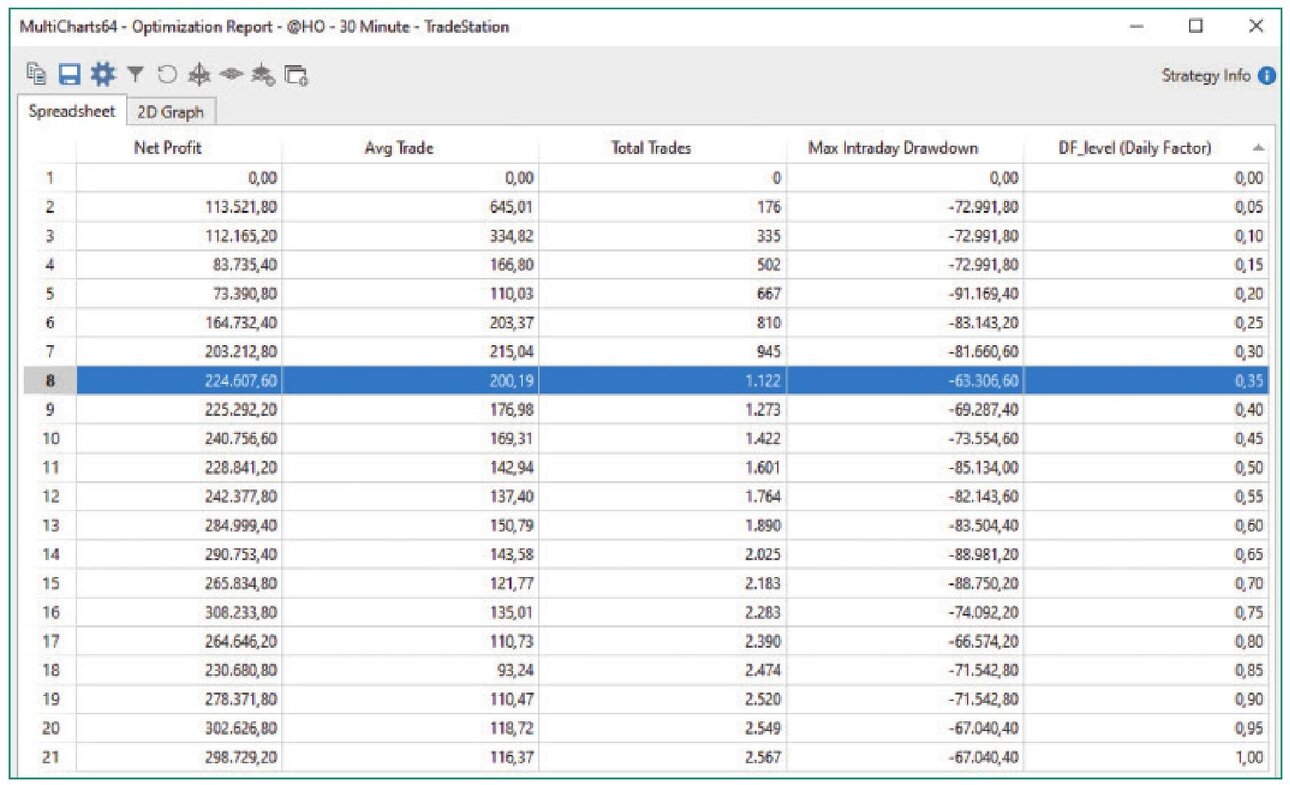Open the Strategy Info link
The height and width of the screenshot is (785, 1290).
click(1206, 75)
